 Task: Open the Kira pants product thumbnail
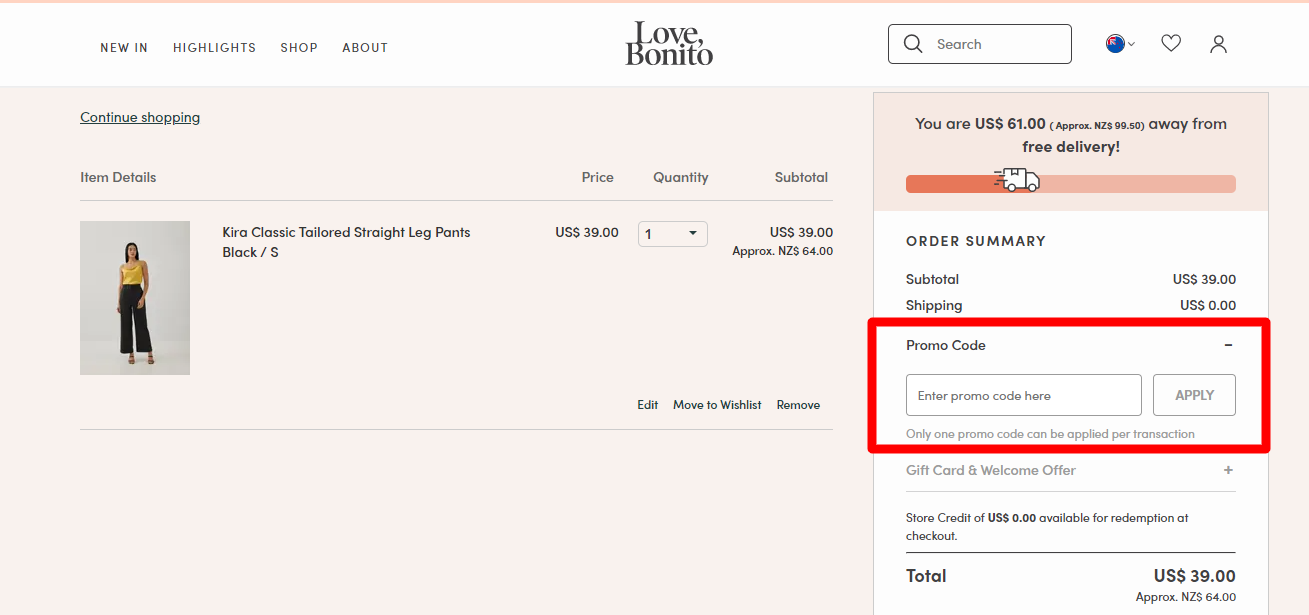pos(135,298)
